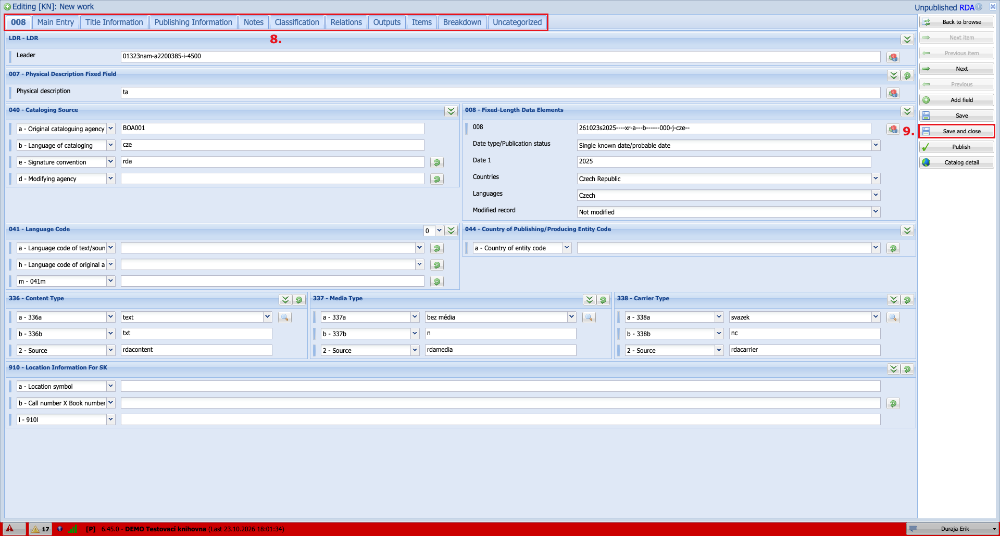Open subfield dropdown b - Language of cataloging
This screenshot has width=1000, height=536.
(x=110, y=145)
